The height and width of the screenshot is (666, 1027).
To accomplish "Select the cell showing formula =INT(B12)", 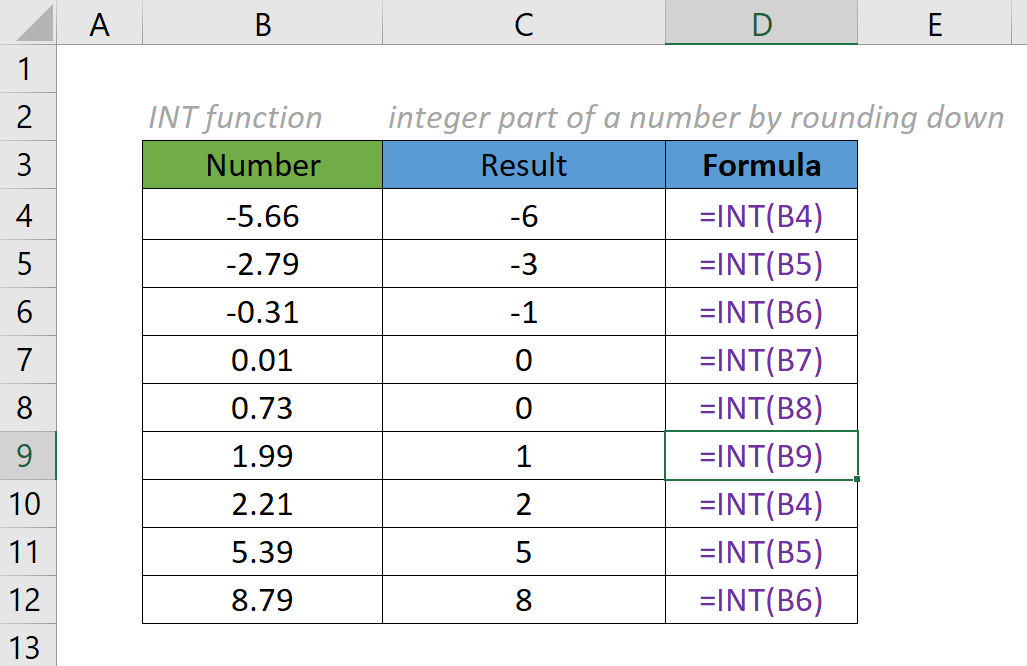I will point(762,600).
